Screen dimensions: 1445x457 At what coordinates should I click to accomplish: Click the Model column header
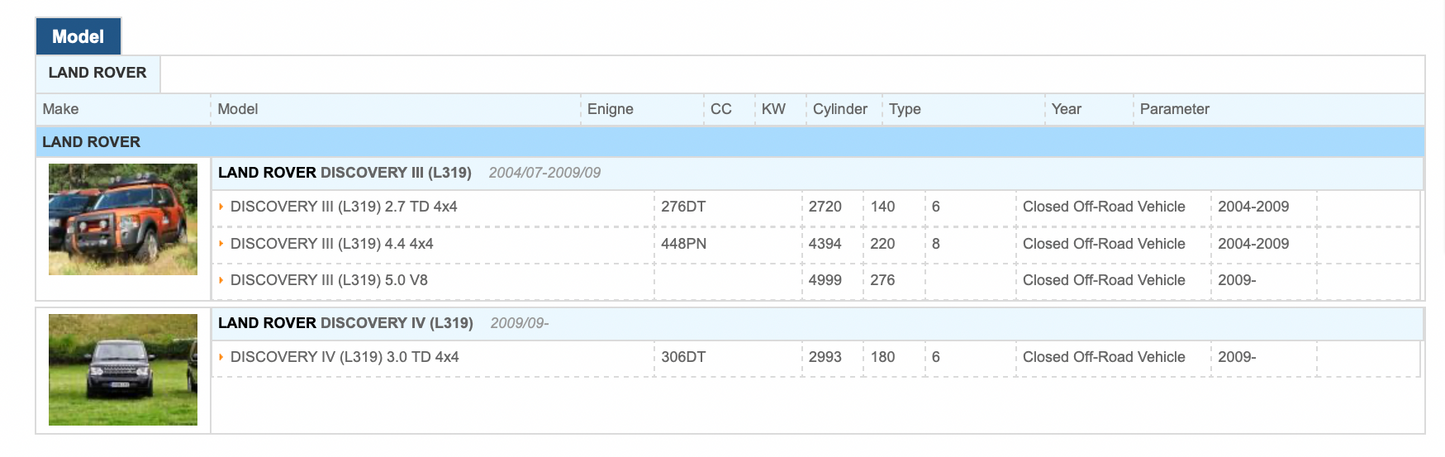[238, 109]
